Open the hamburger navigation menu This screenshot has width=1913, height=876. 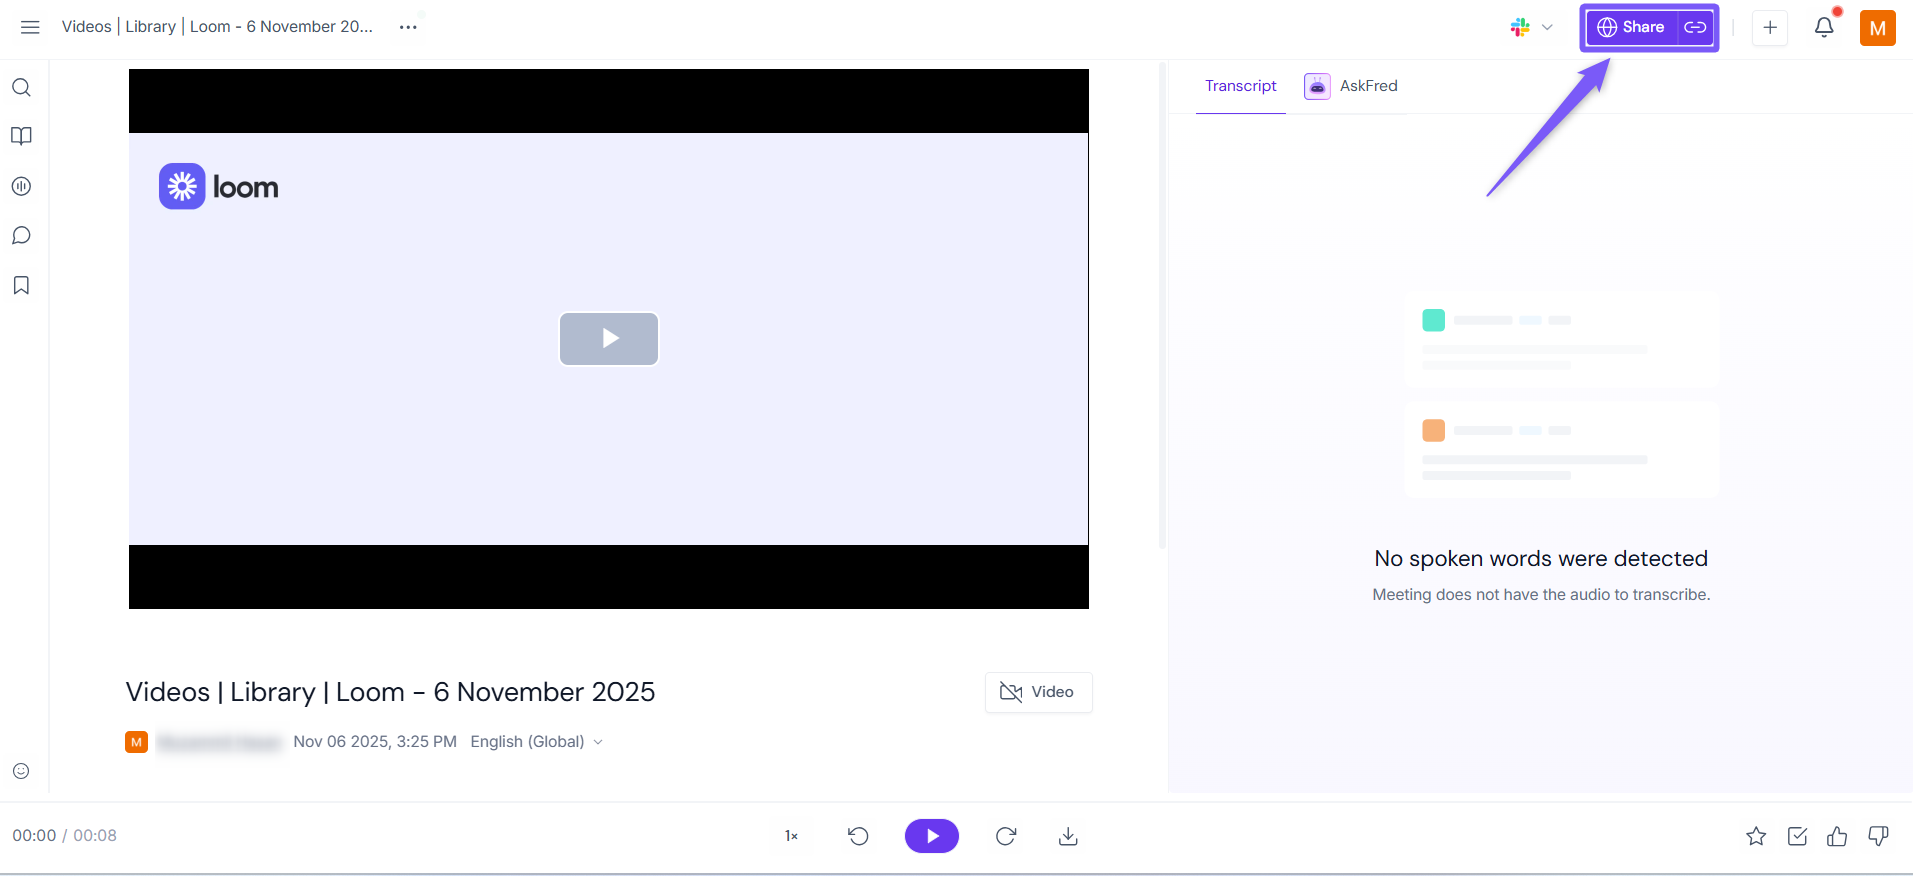[x=30, y=27]
